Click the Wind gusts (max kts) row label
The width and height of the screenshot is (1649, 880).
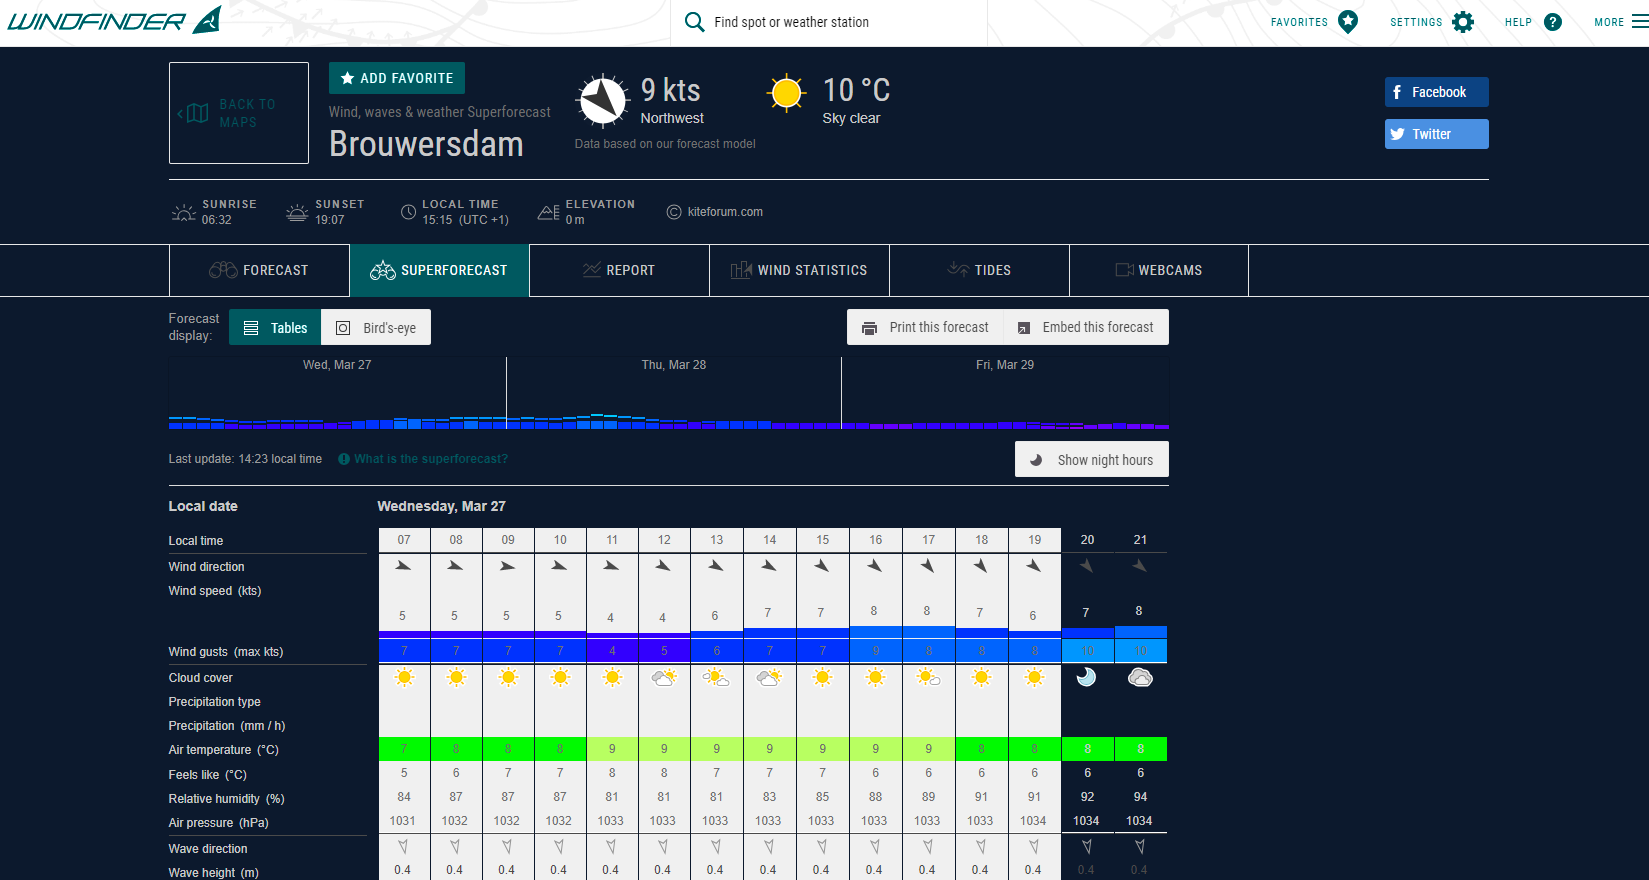point(226,652)
